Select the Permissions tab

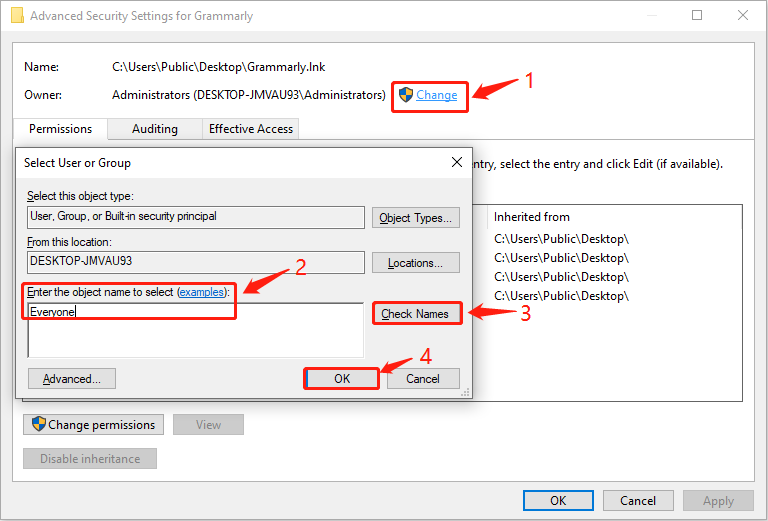[x=60, y=129]
